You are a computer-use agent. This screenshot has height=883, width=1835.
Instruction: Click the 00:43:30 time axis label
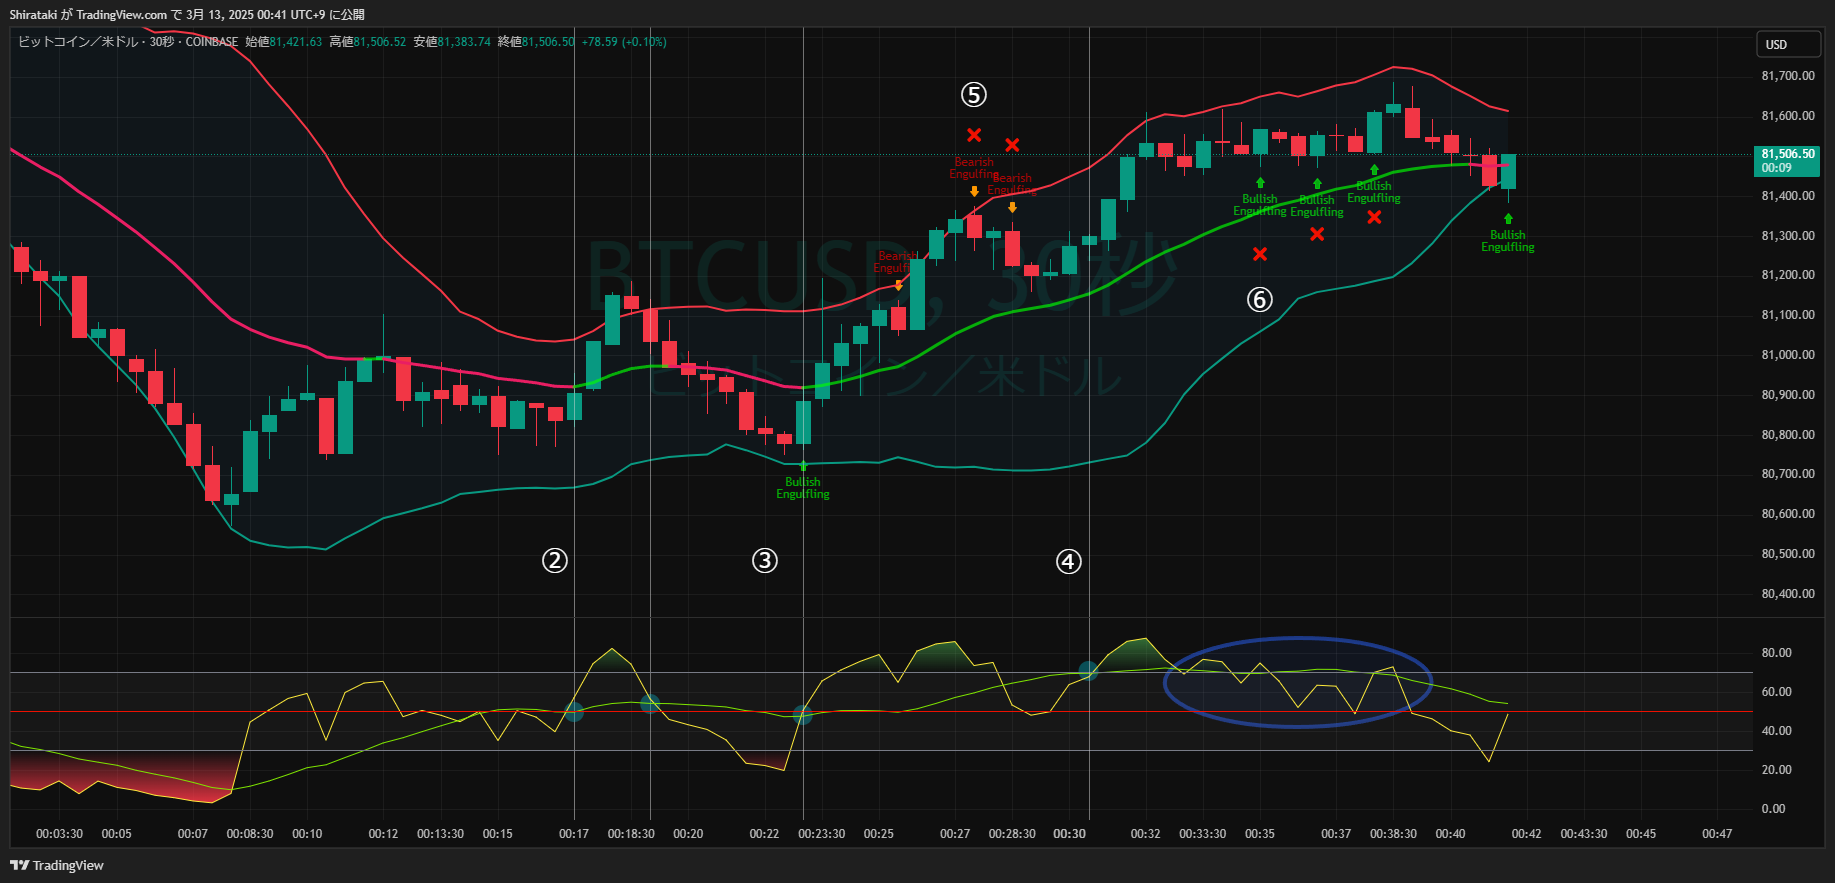click(1584, 834)
